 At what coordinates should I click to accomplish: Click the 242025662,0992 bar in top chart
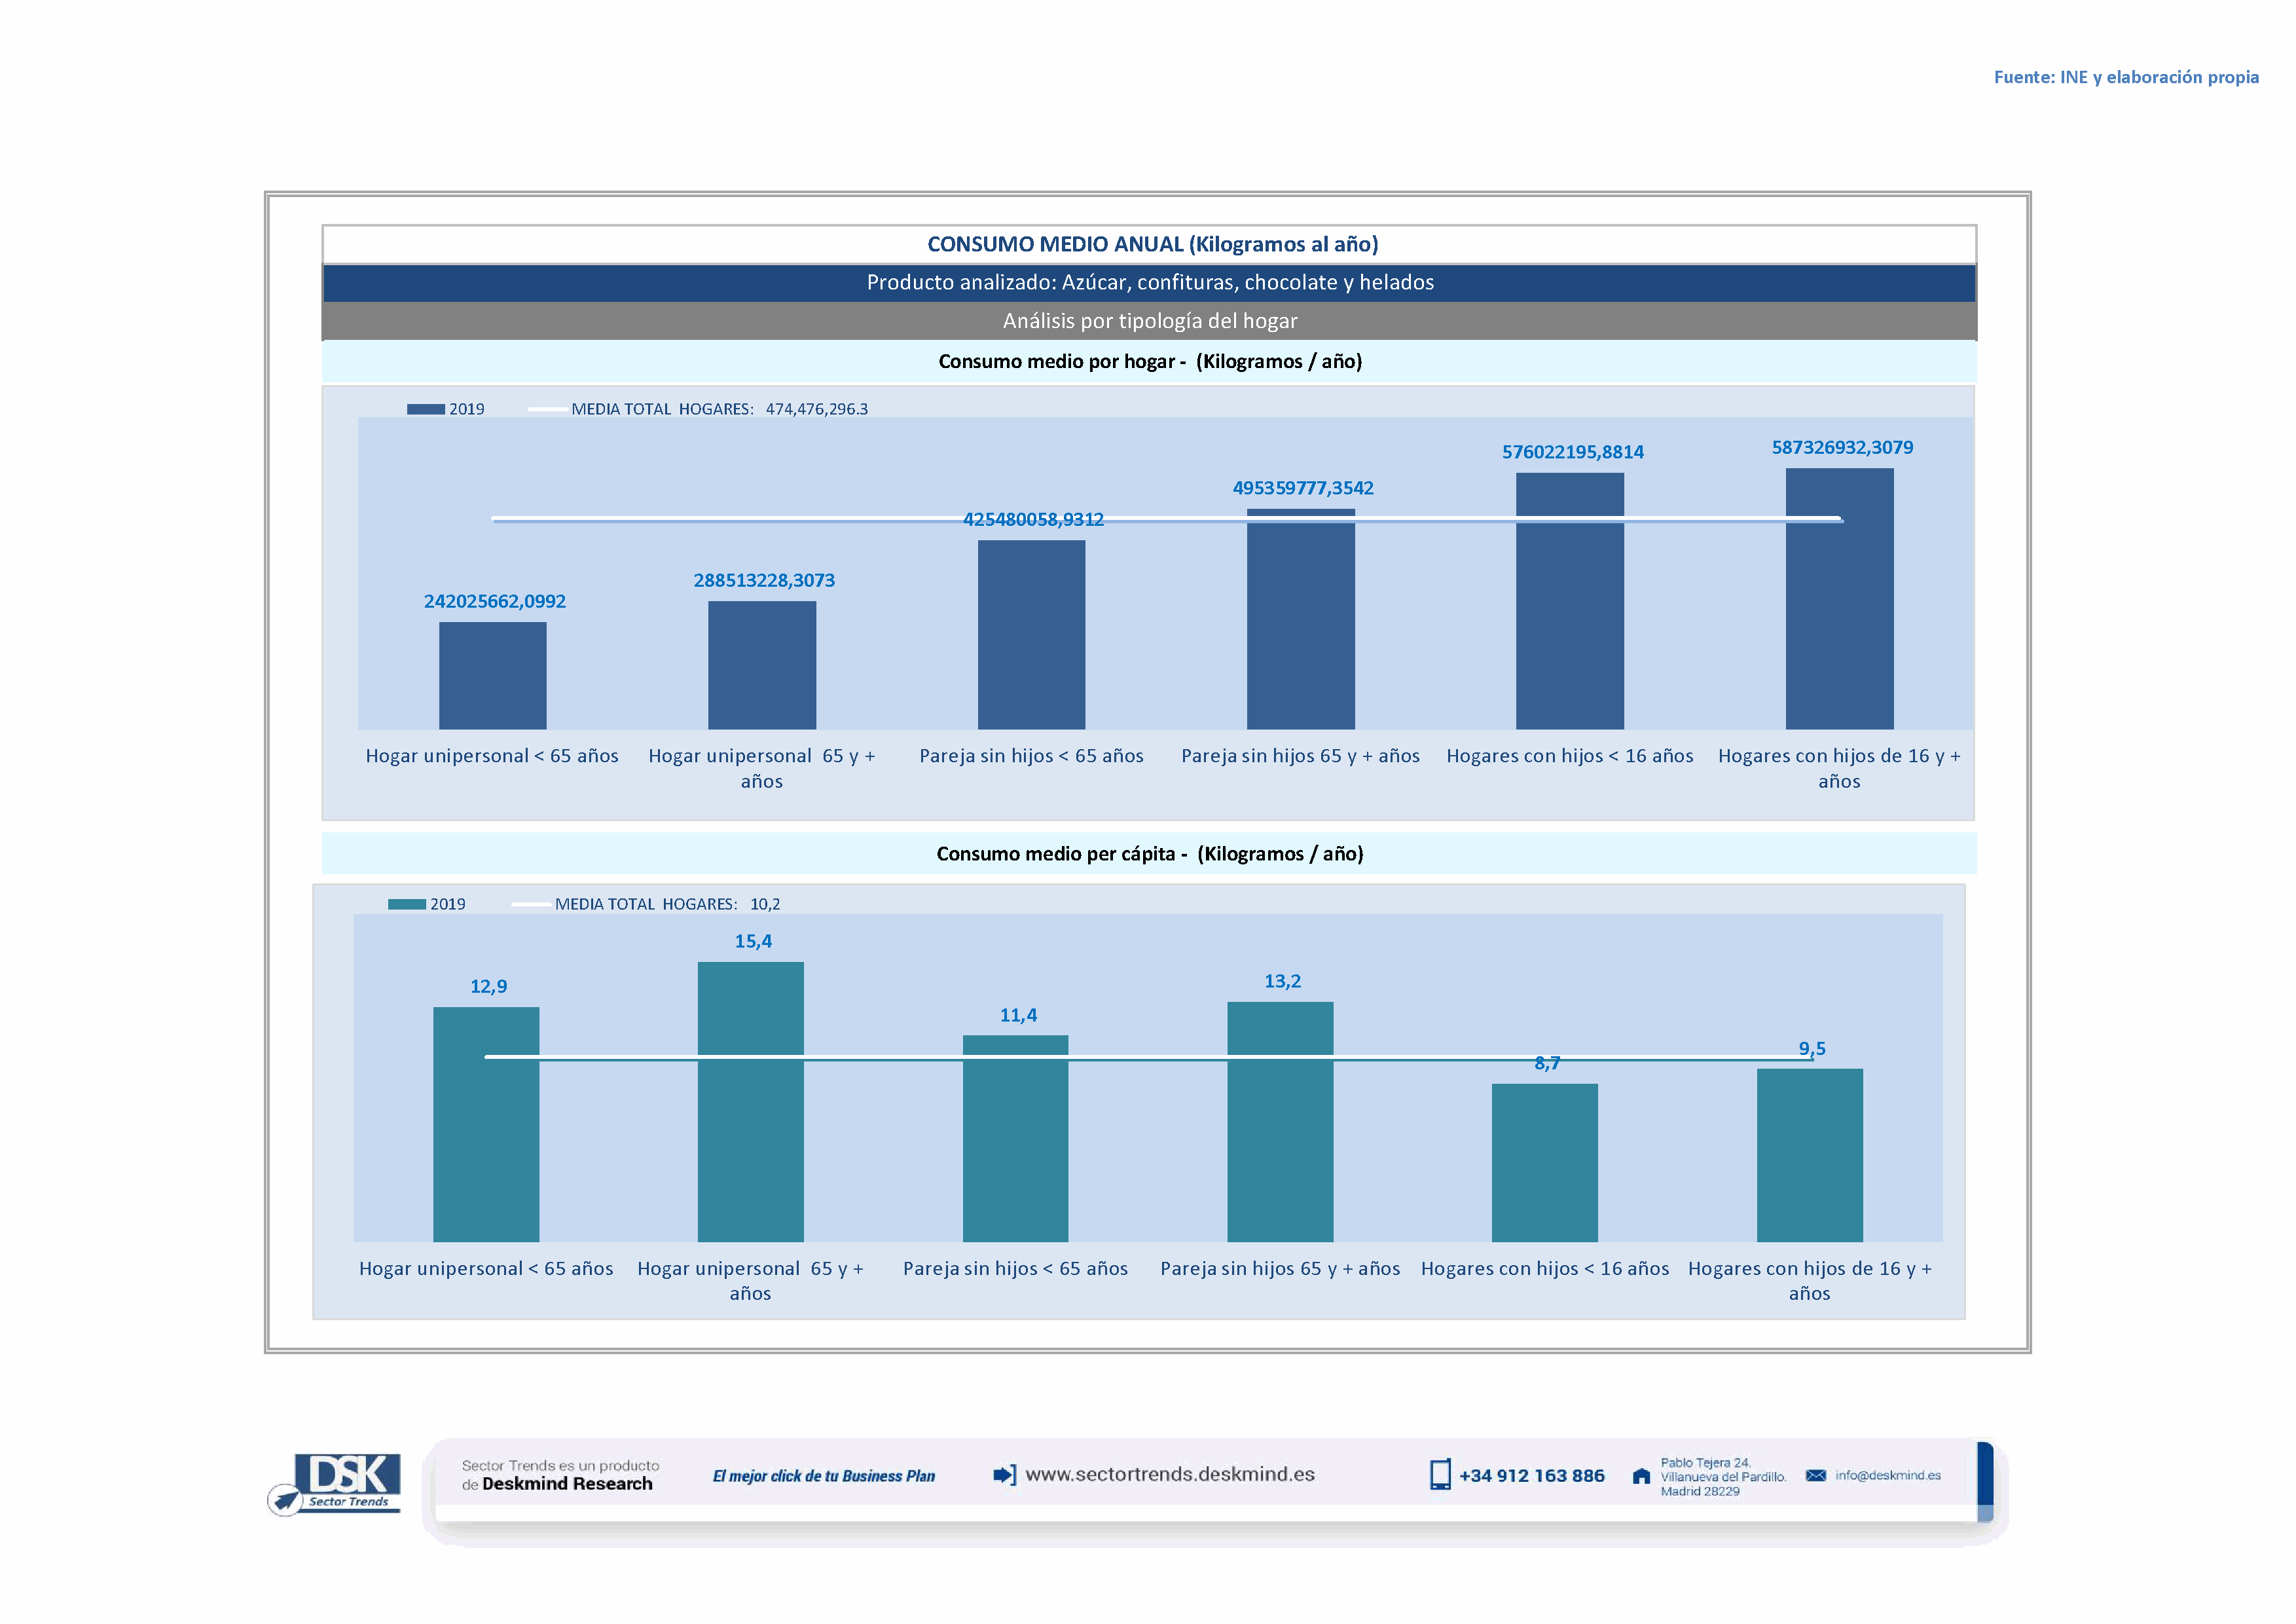pos(493,676)
